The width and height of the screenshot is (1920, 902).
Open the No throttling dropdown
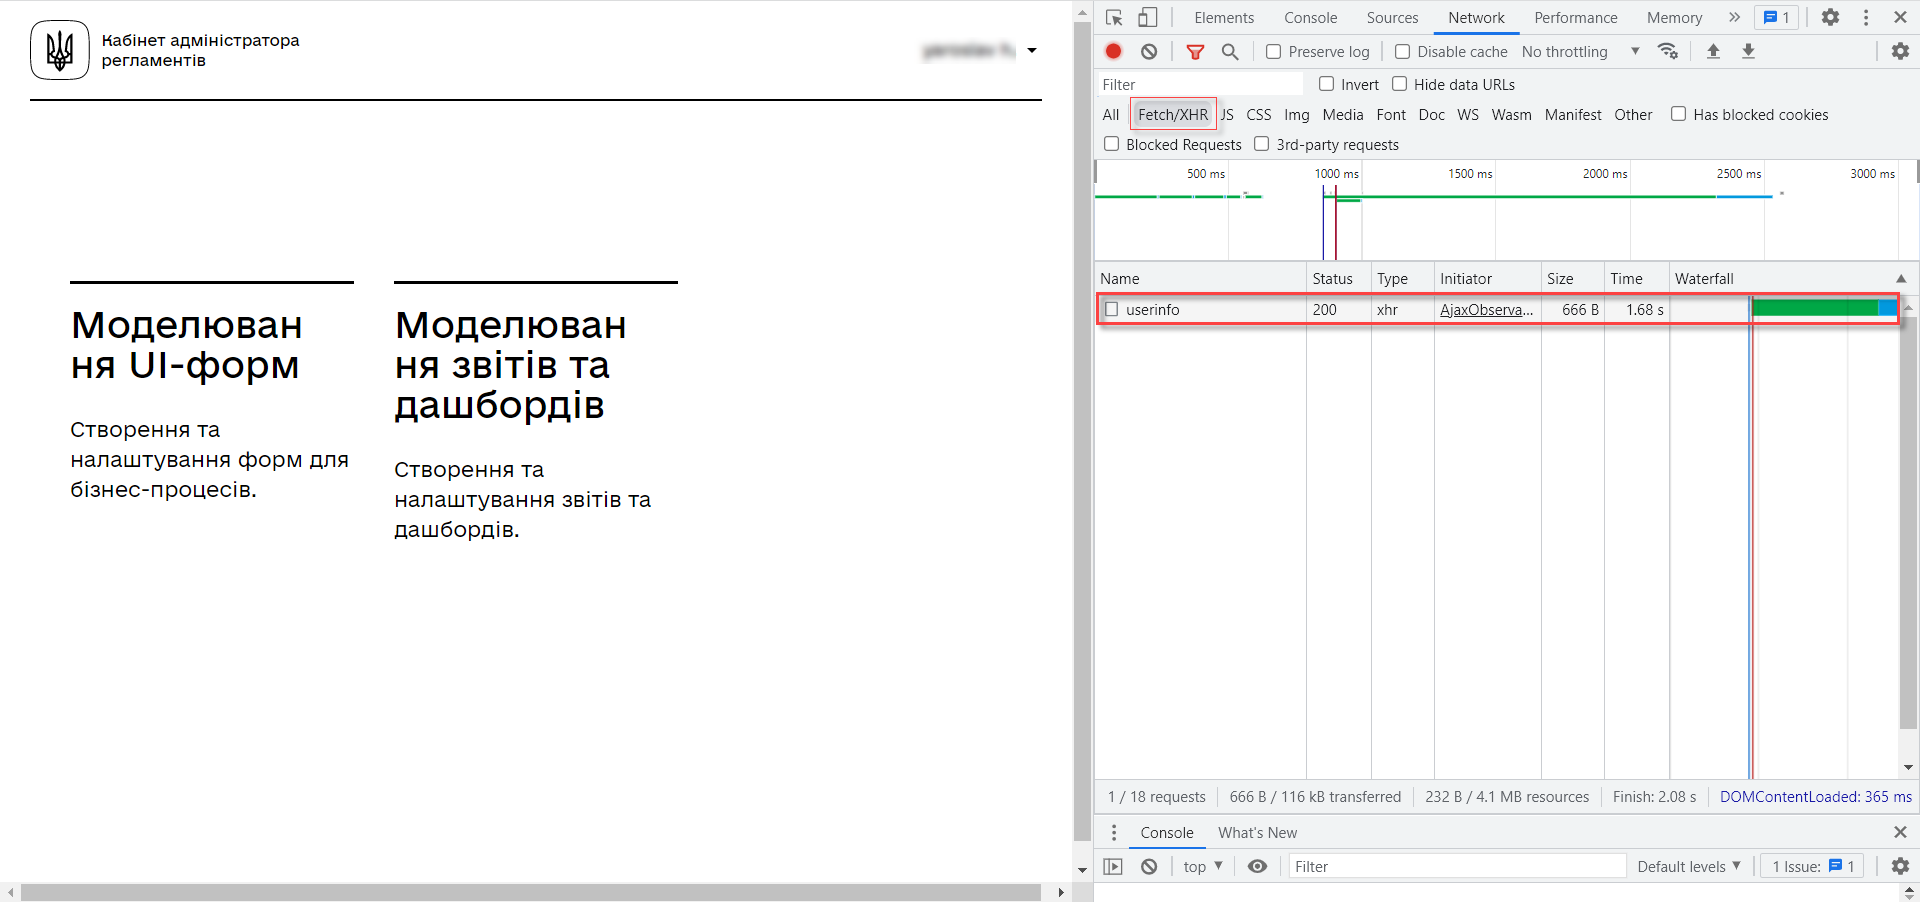[x=1580, y=52]
